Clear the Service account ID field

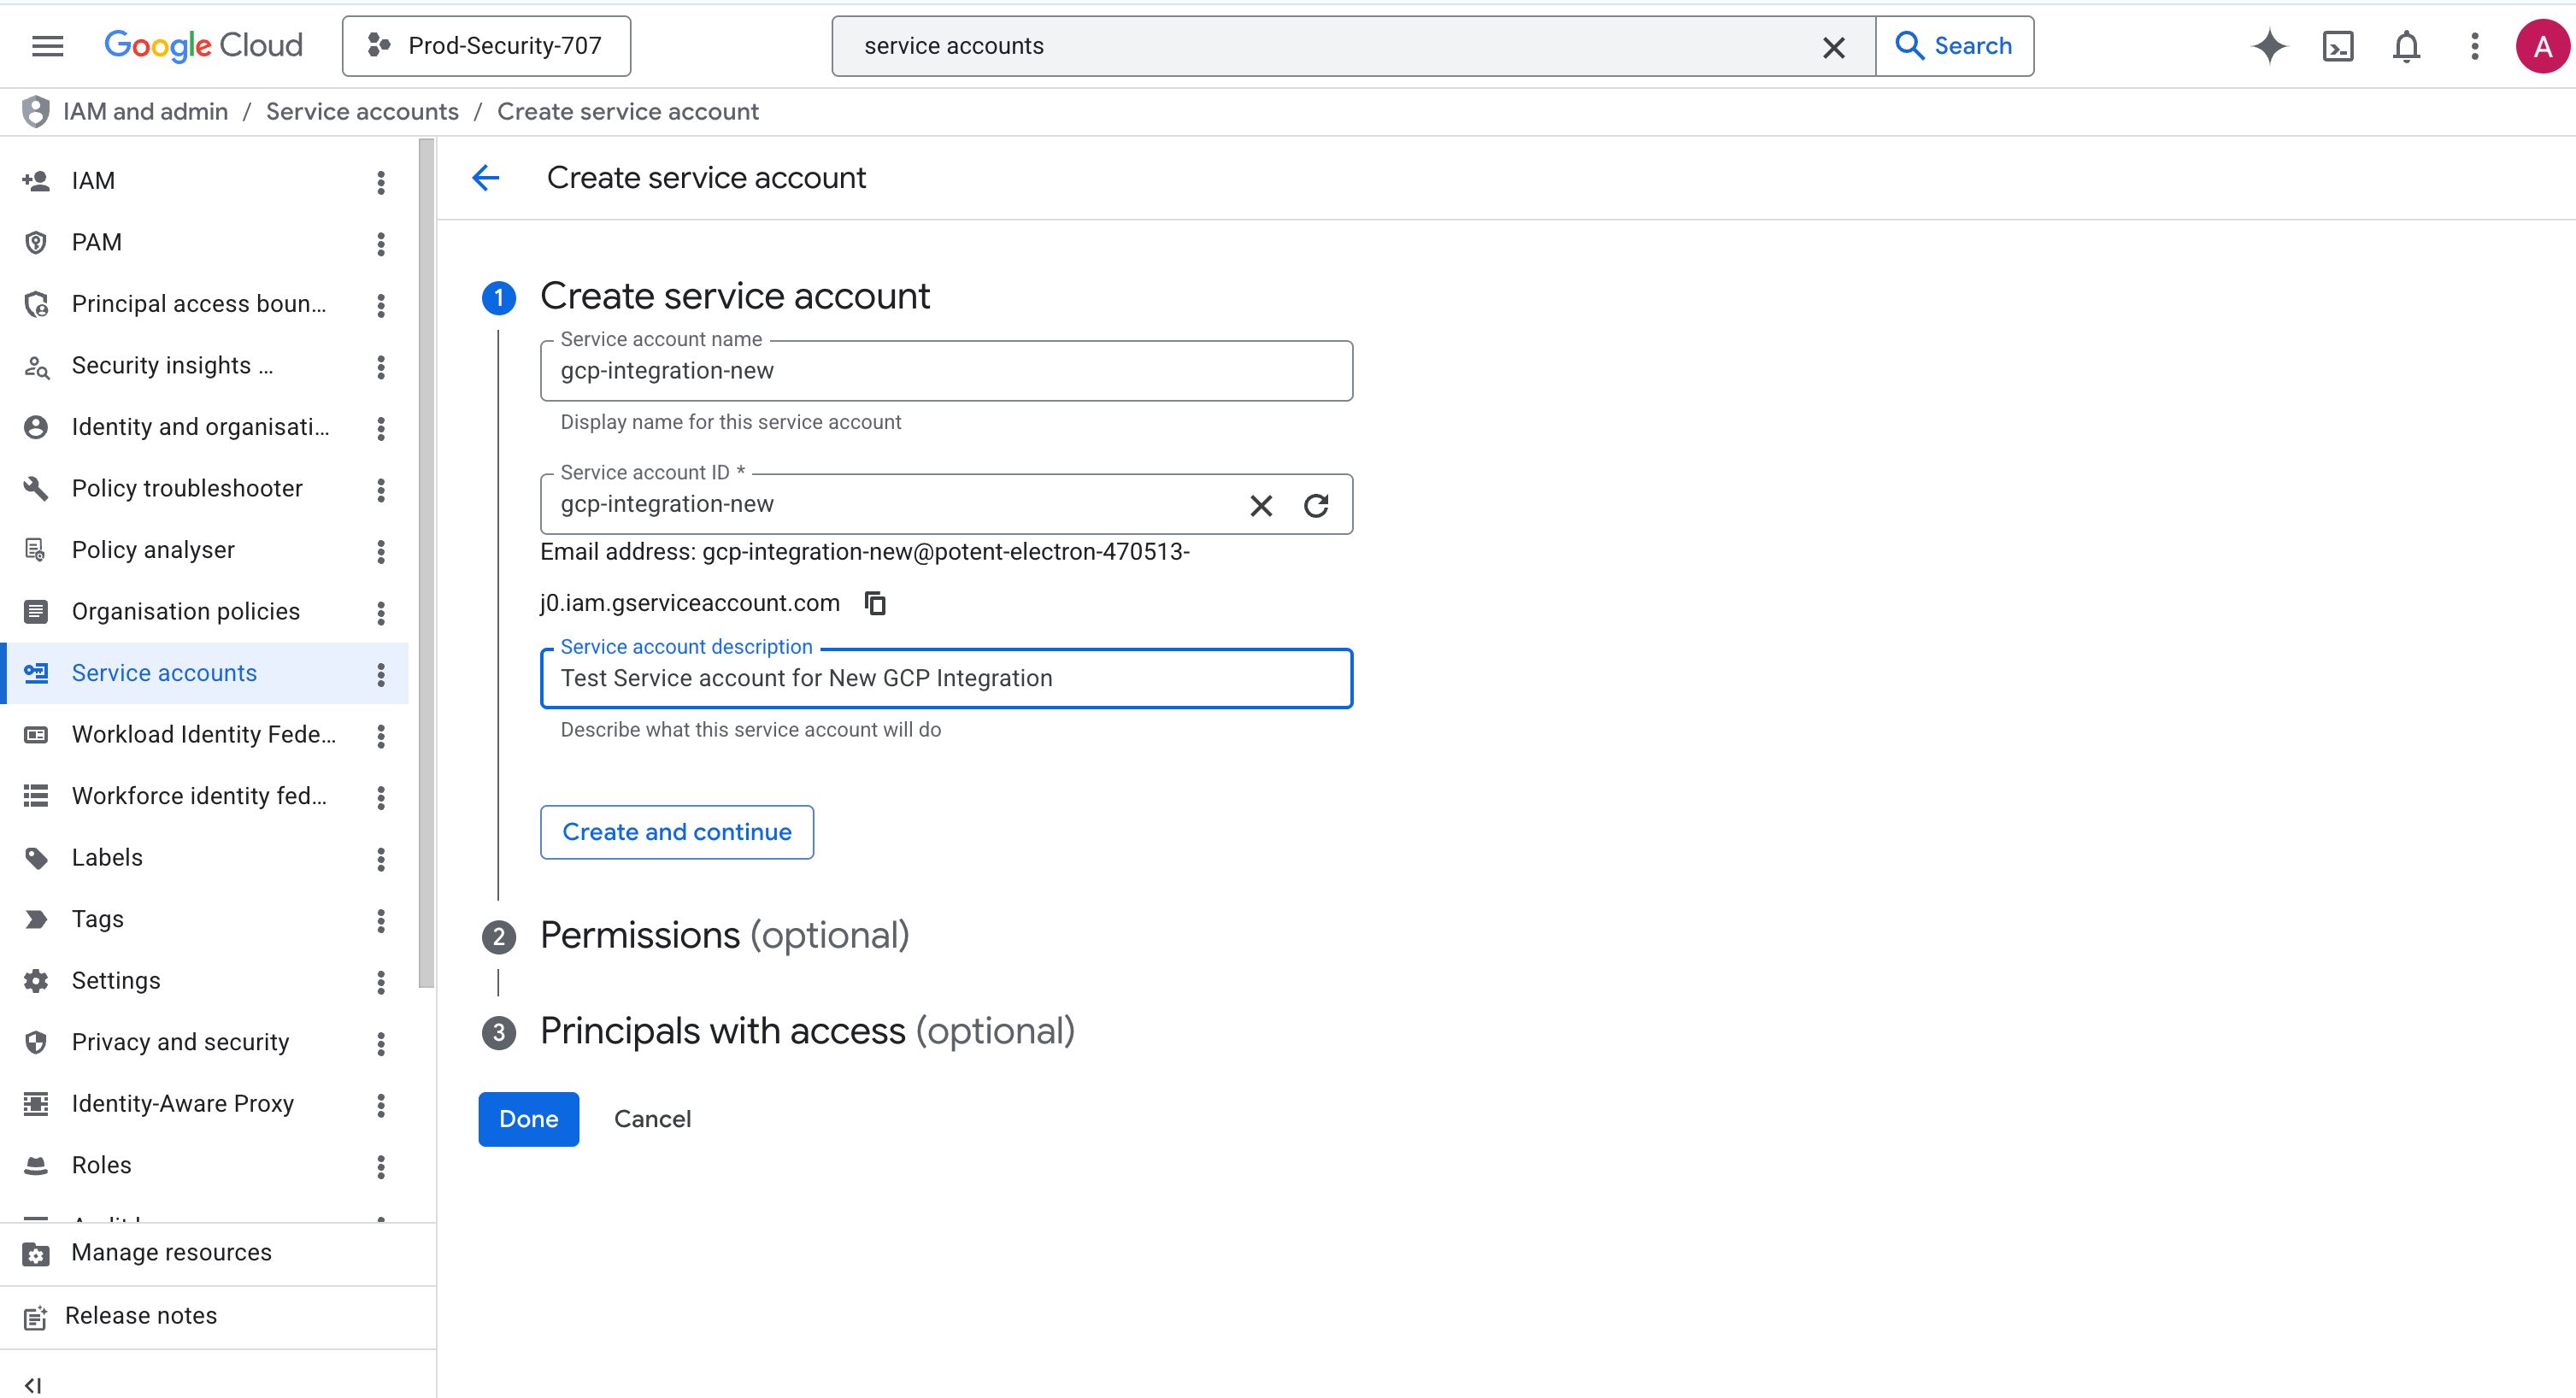coord(1261,506)
